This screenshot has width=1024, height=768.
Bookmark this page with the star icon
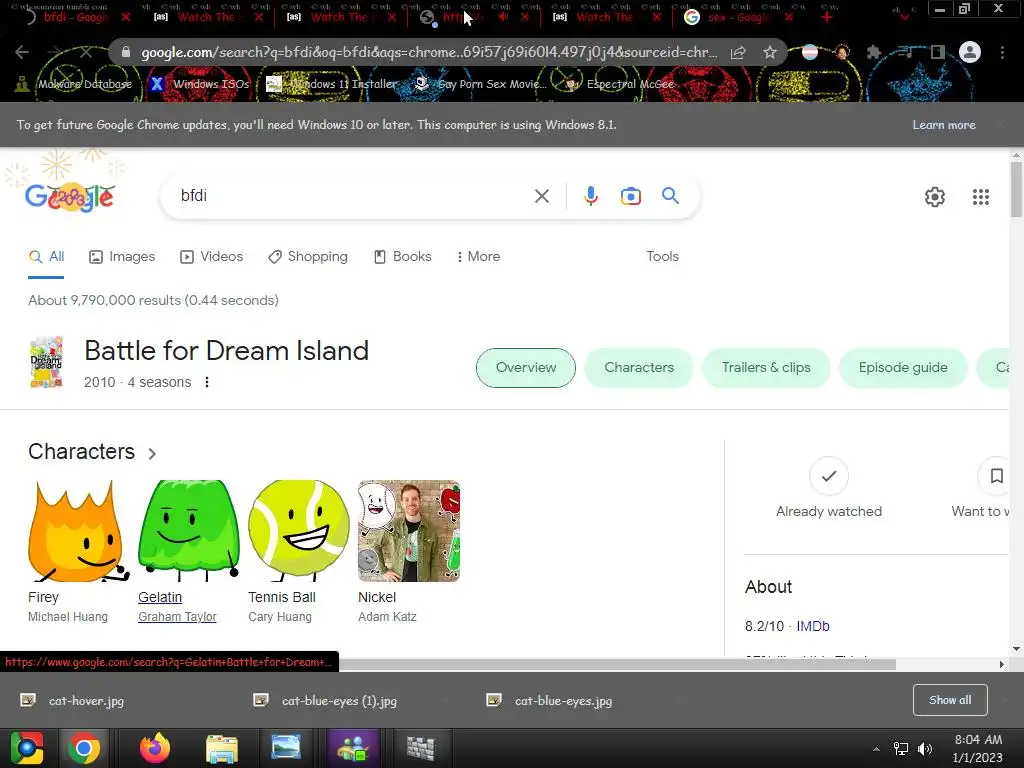click(x=770, y=52)
